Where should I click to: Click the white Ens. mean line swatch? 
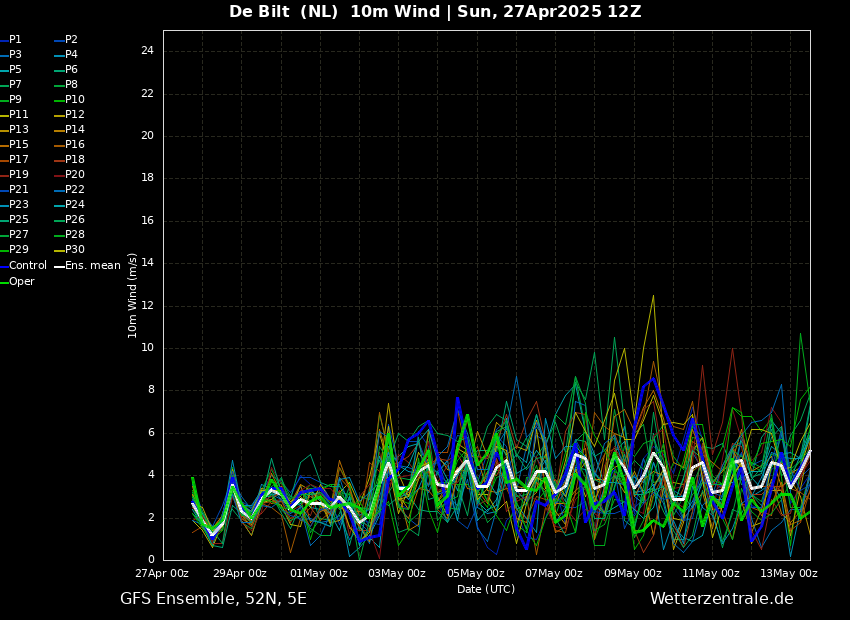pyautogui.click(x=59, y=266)
